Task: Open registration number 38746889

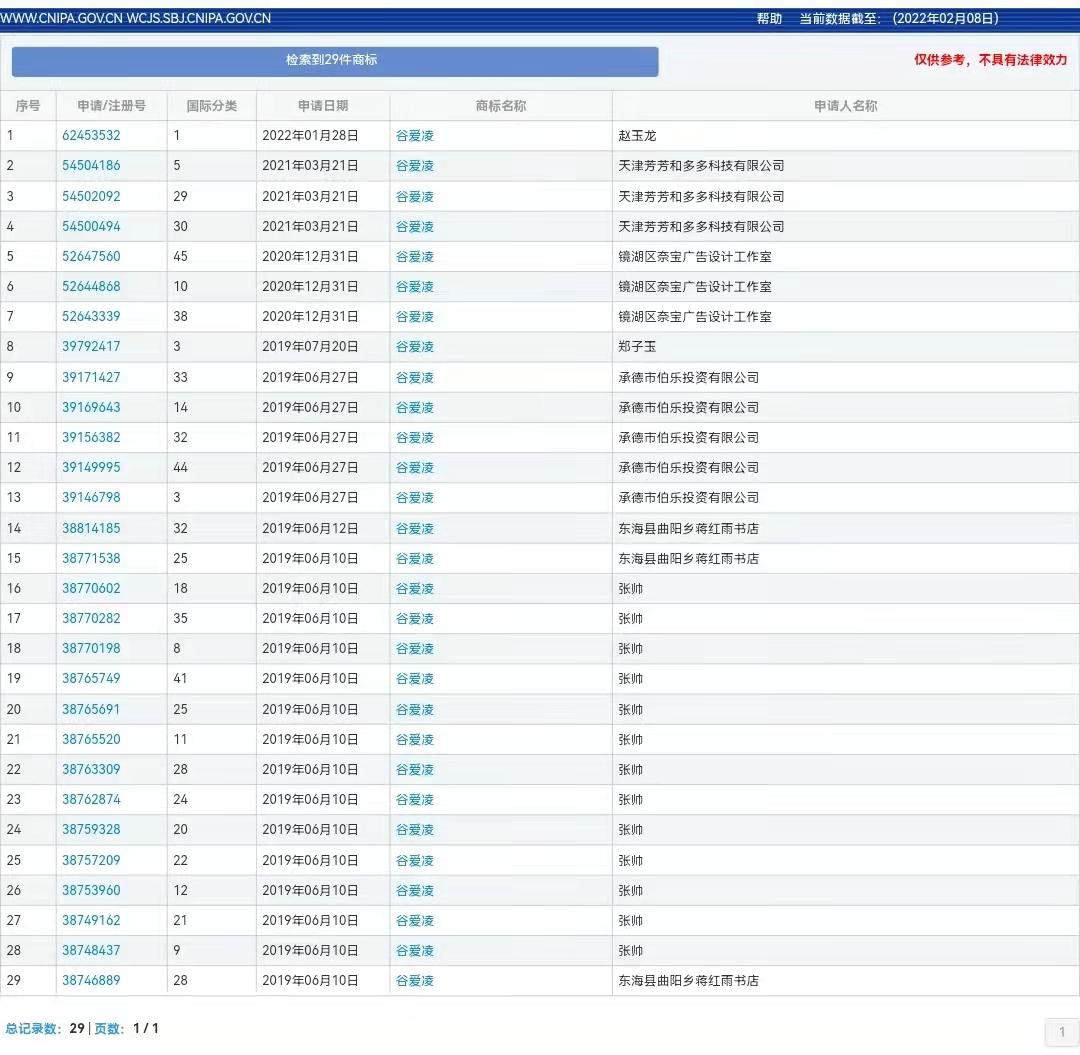Action: pos(91,981)
